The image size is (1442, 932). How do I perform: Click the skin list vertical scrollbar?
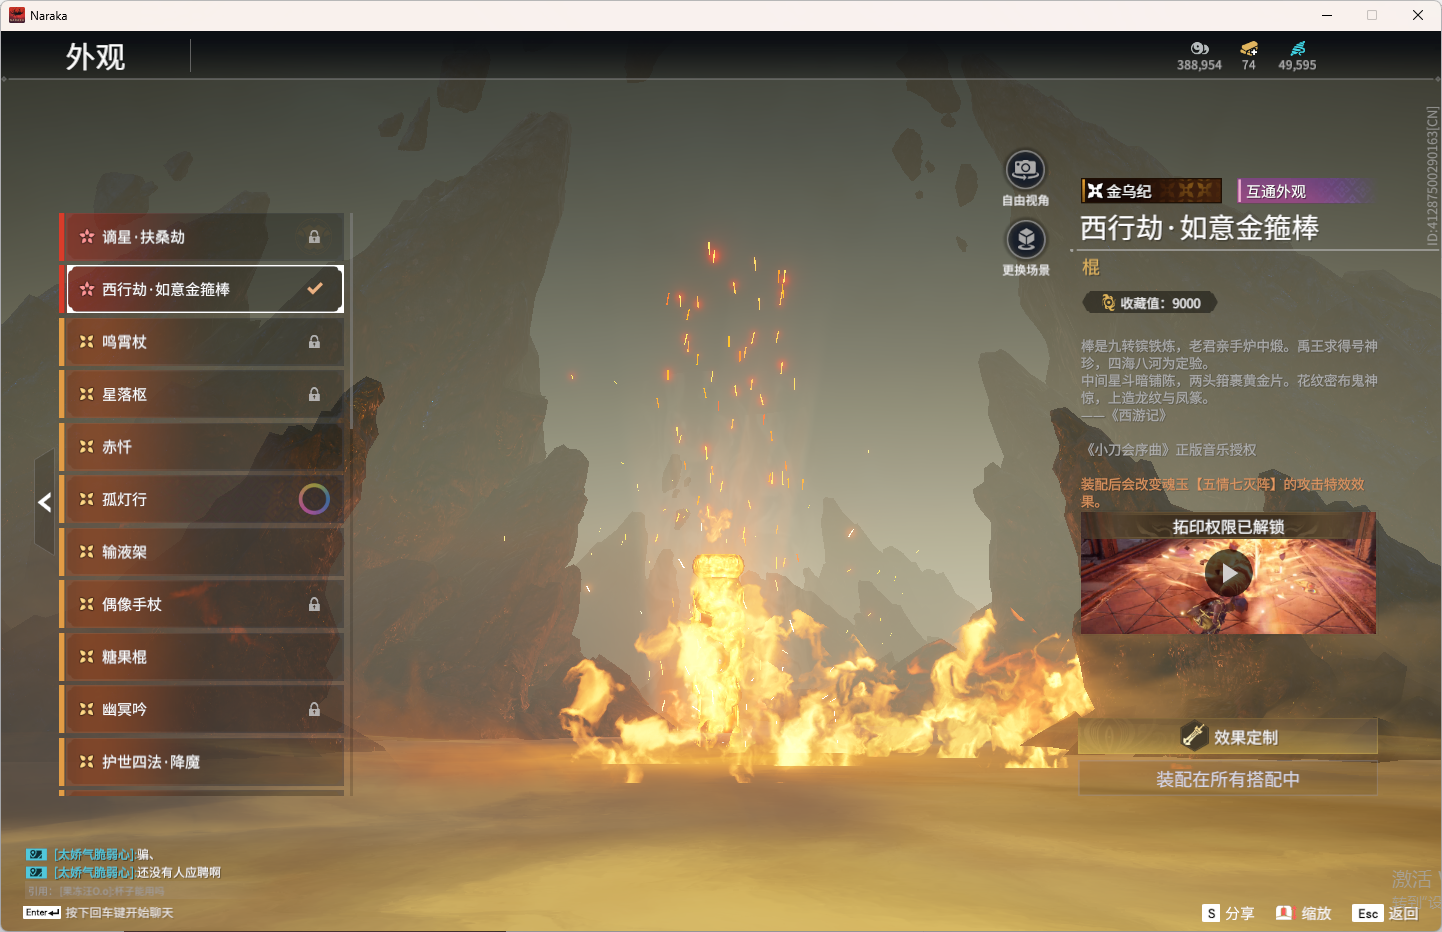(x=351, y=320)
